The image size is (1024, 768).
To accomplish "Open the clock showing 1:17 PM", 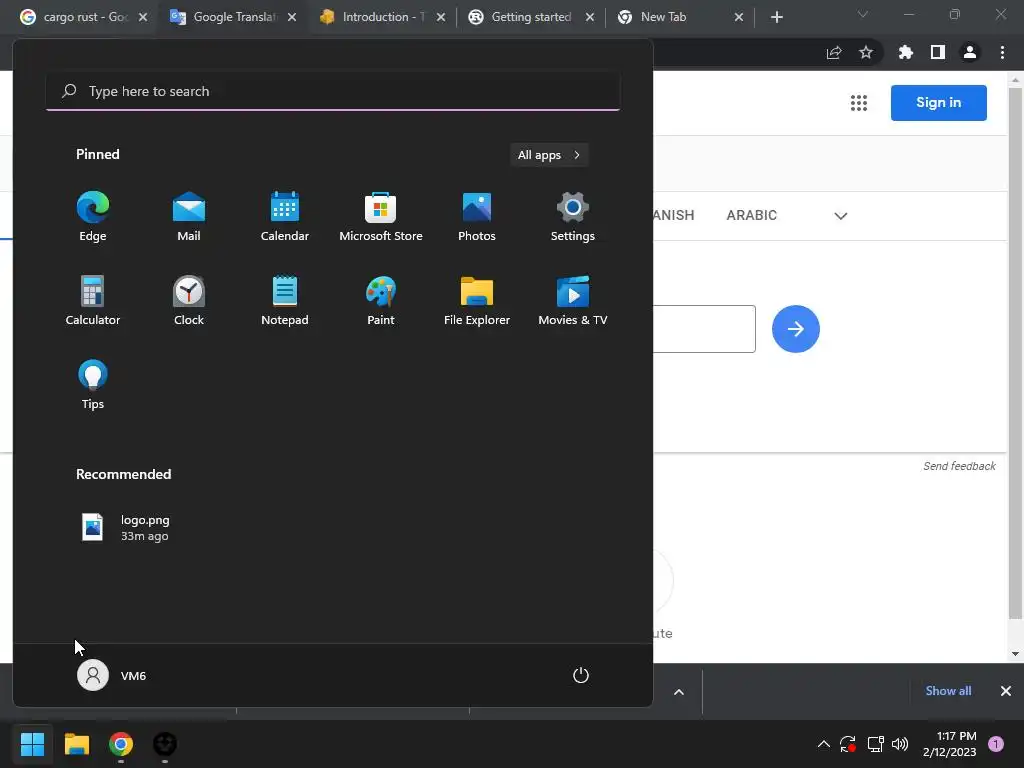I will (x=950, y=744).
